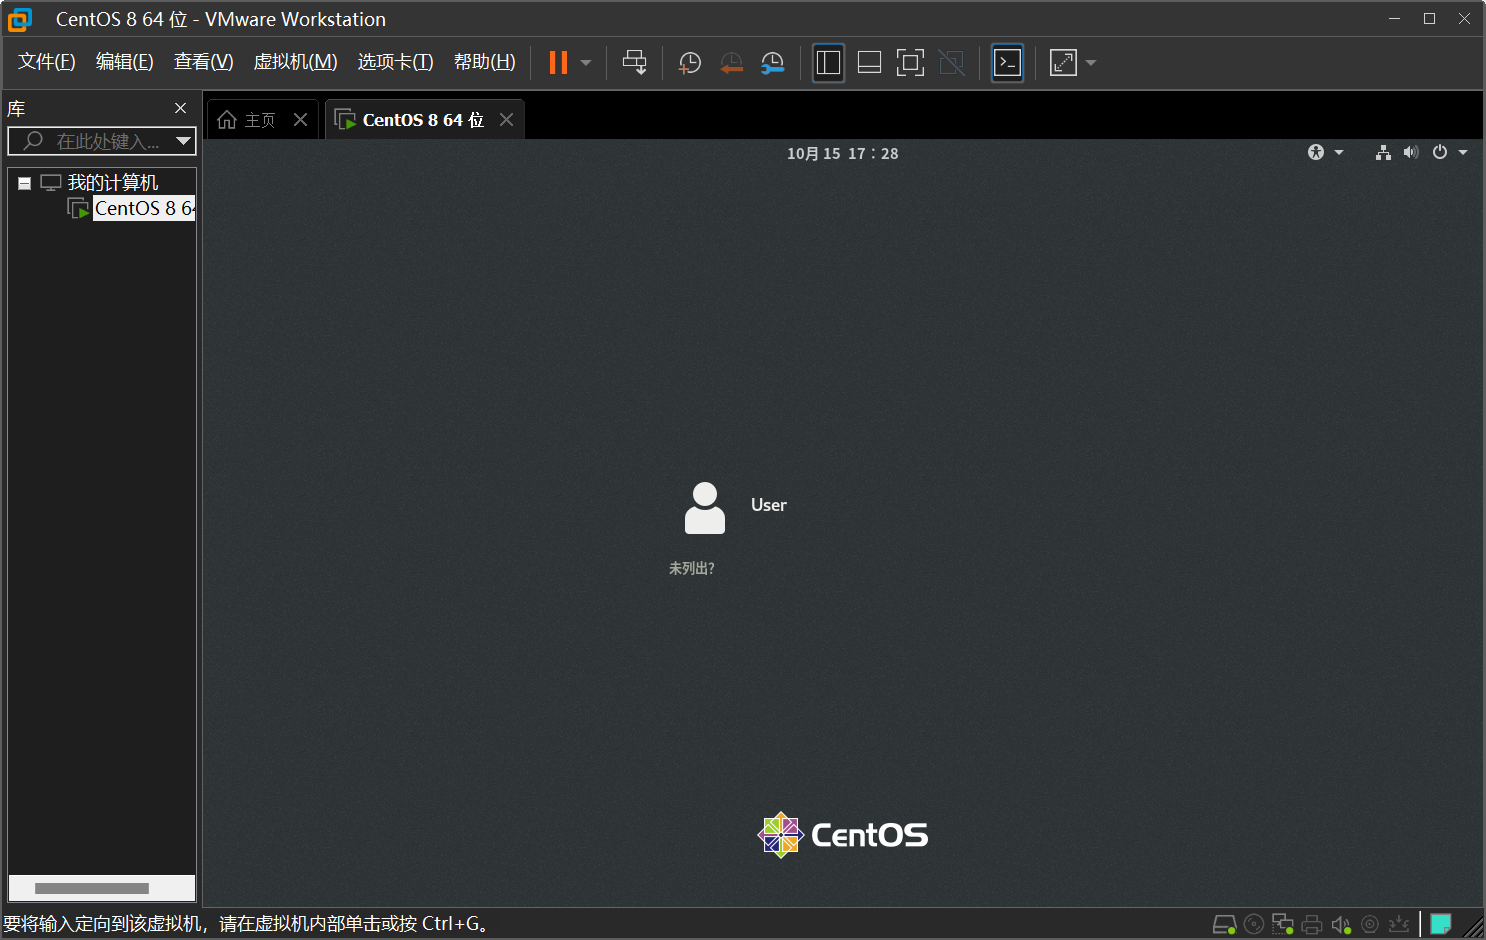
Task: Collapse the 我的计算机 tree node
Action: coord(24,184)
